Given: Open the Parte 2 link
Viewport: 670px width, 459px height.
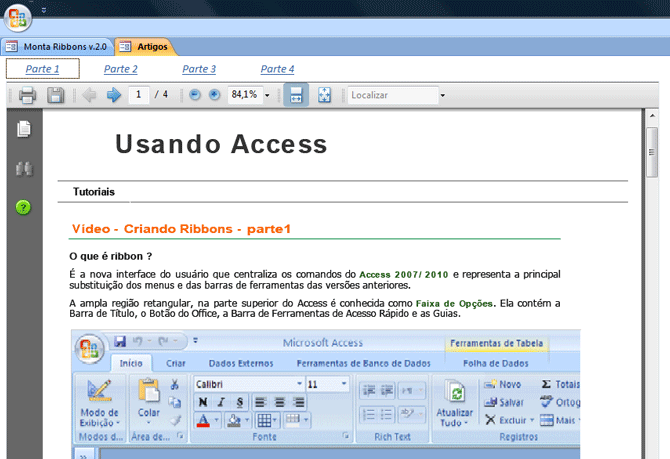Looking at the screenshot, I should [x=121, y=69].
